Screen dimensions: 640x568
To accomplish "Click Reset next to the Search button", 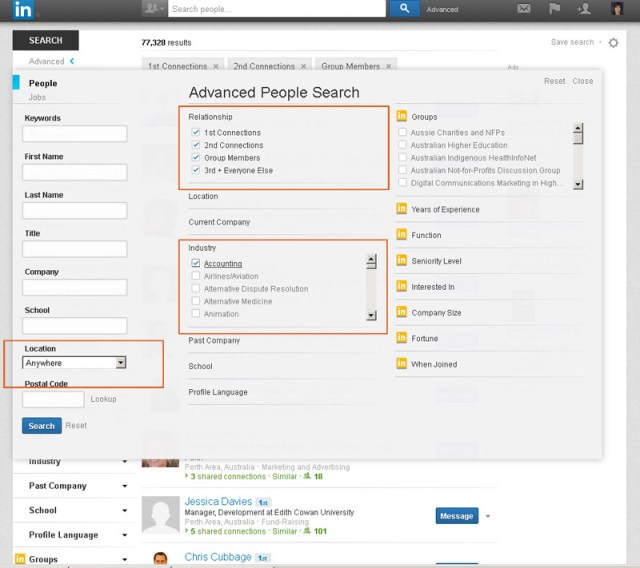I will point(76,425).
